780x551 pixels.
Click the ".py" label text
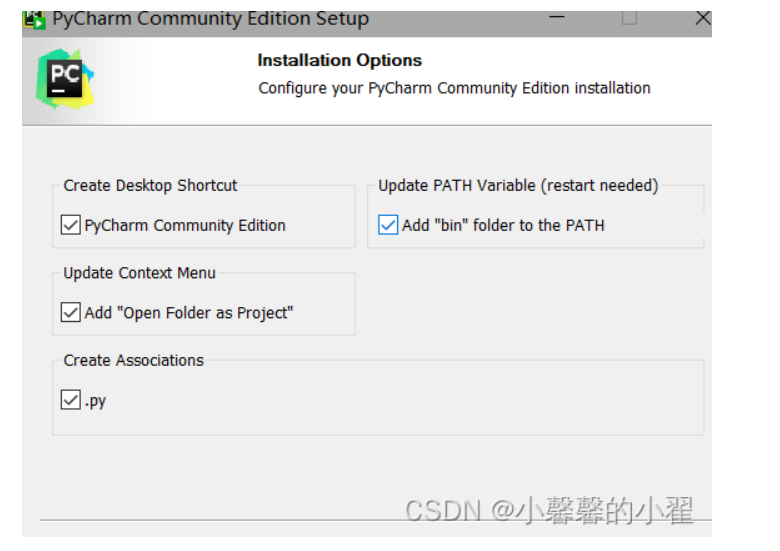pos(96,401)
